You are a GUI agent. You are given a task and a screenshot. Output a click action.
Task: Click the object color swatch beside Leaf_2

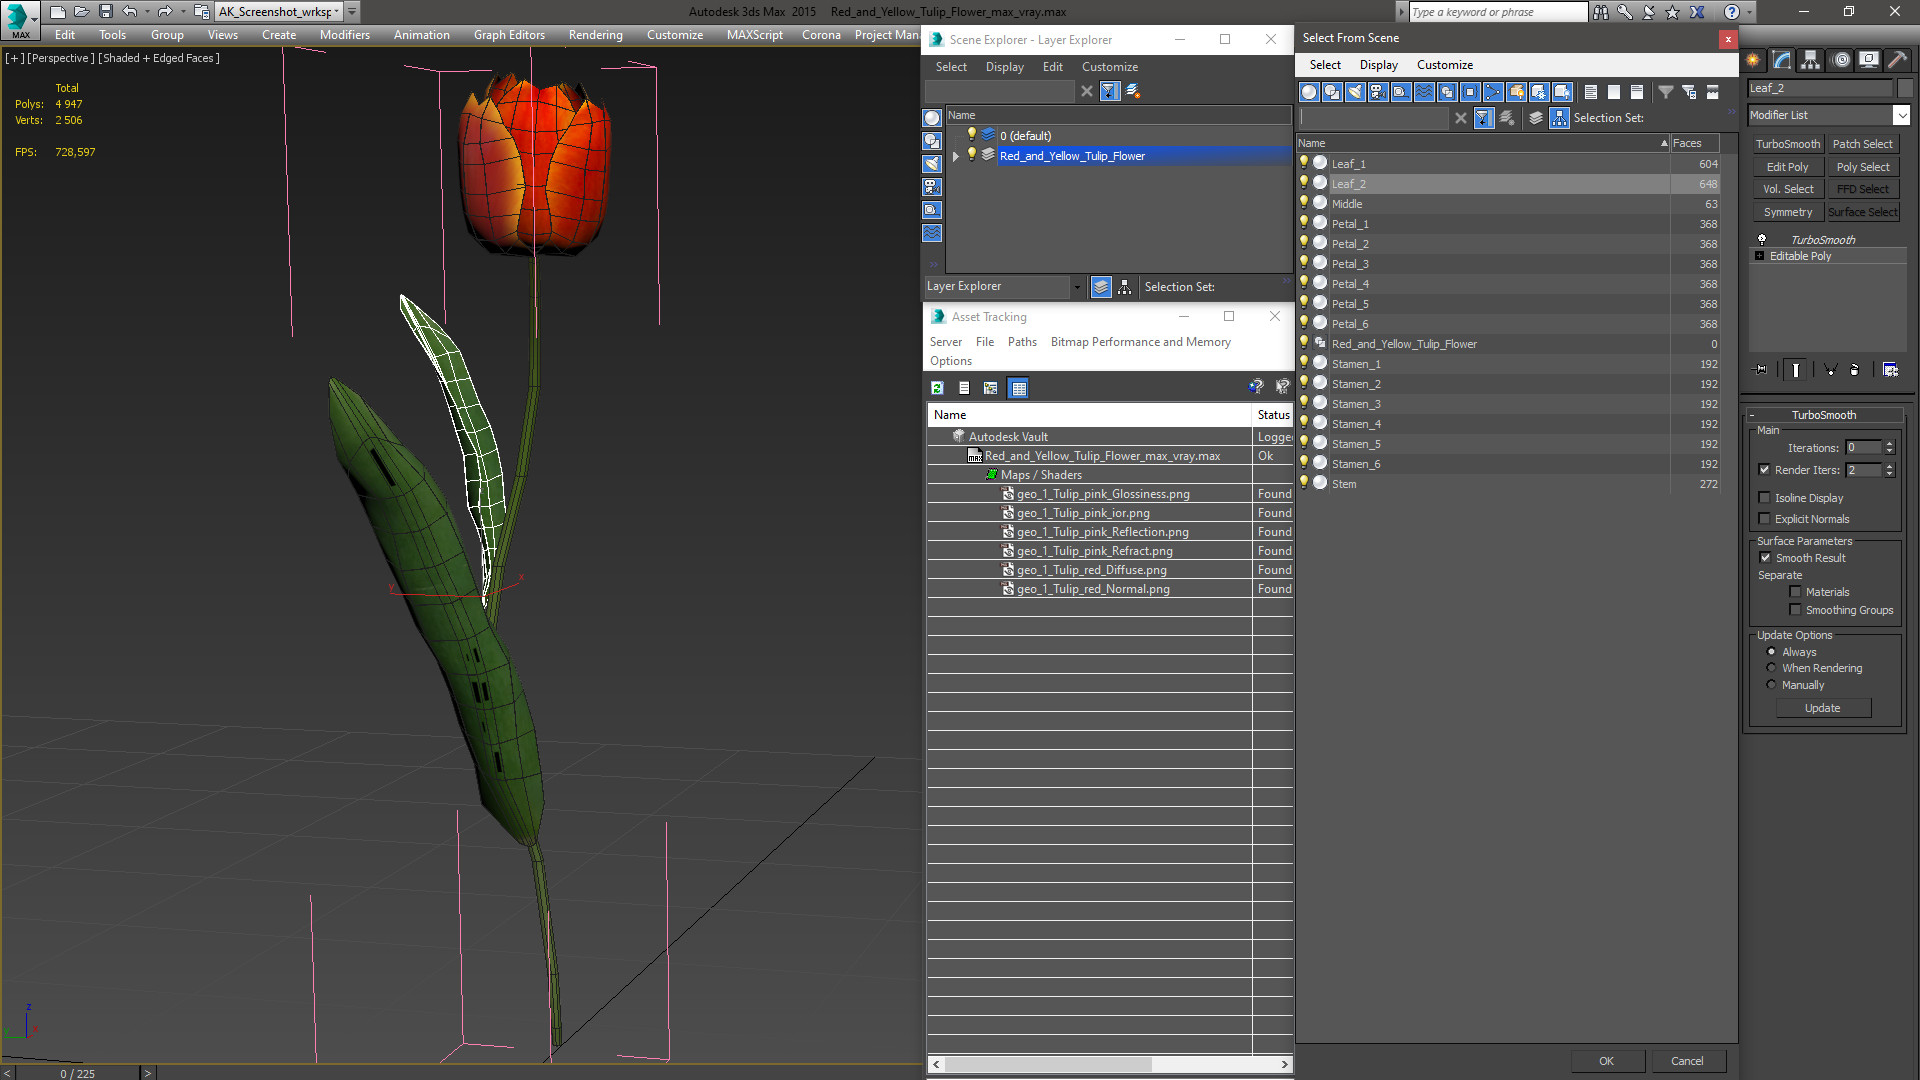tap(1904, 88)
